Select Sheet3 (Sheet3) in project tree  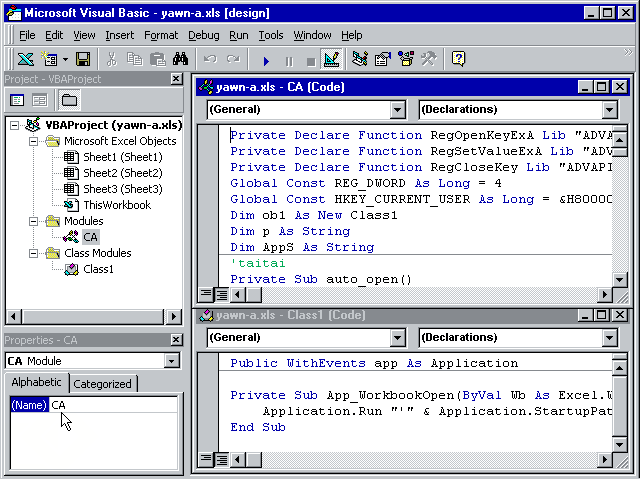tap(122, 189)
